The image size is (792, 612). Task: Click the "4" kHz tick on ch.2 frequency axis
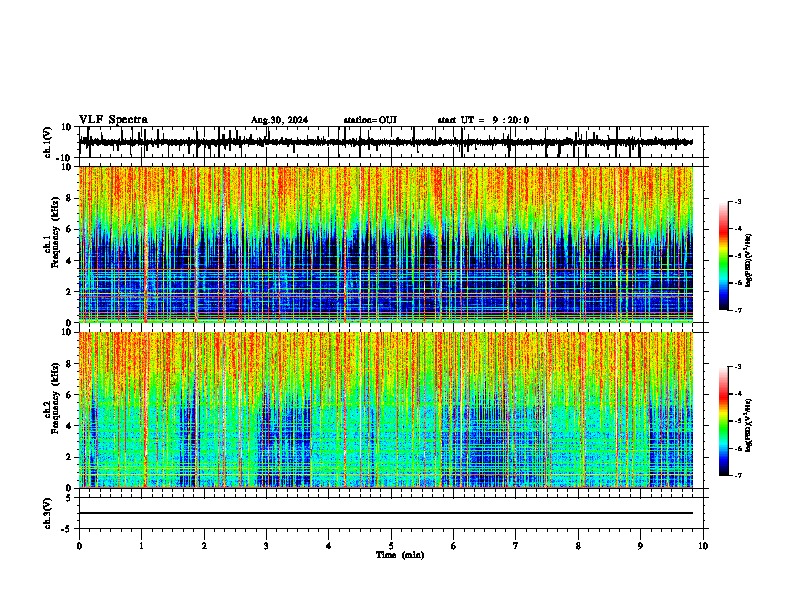[x=70, y=426]
